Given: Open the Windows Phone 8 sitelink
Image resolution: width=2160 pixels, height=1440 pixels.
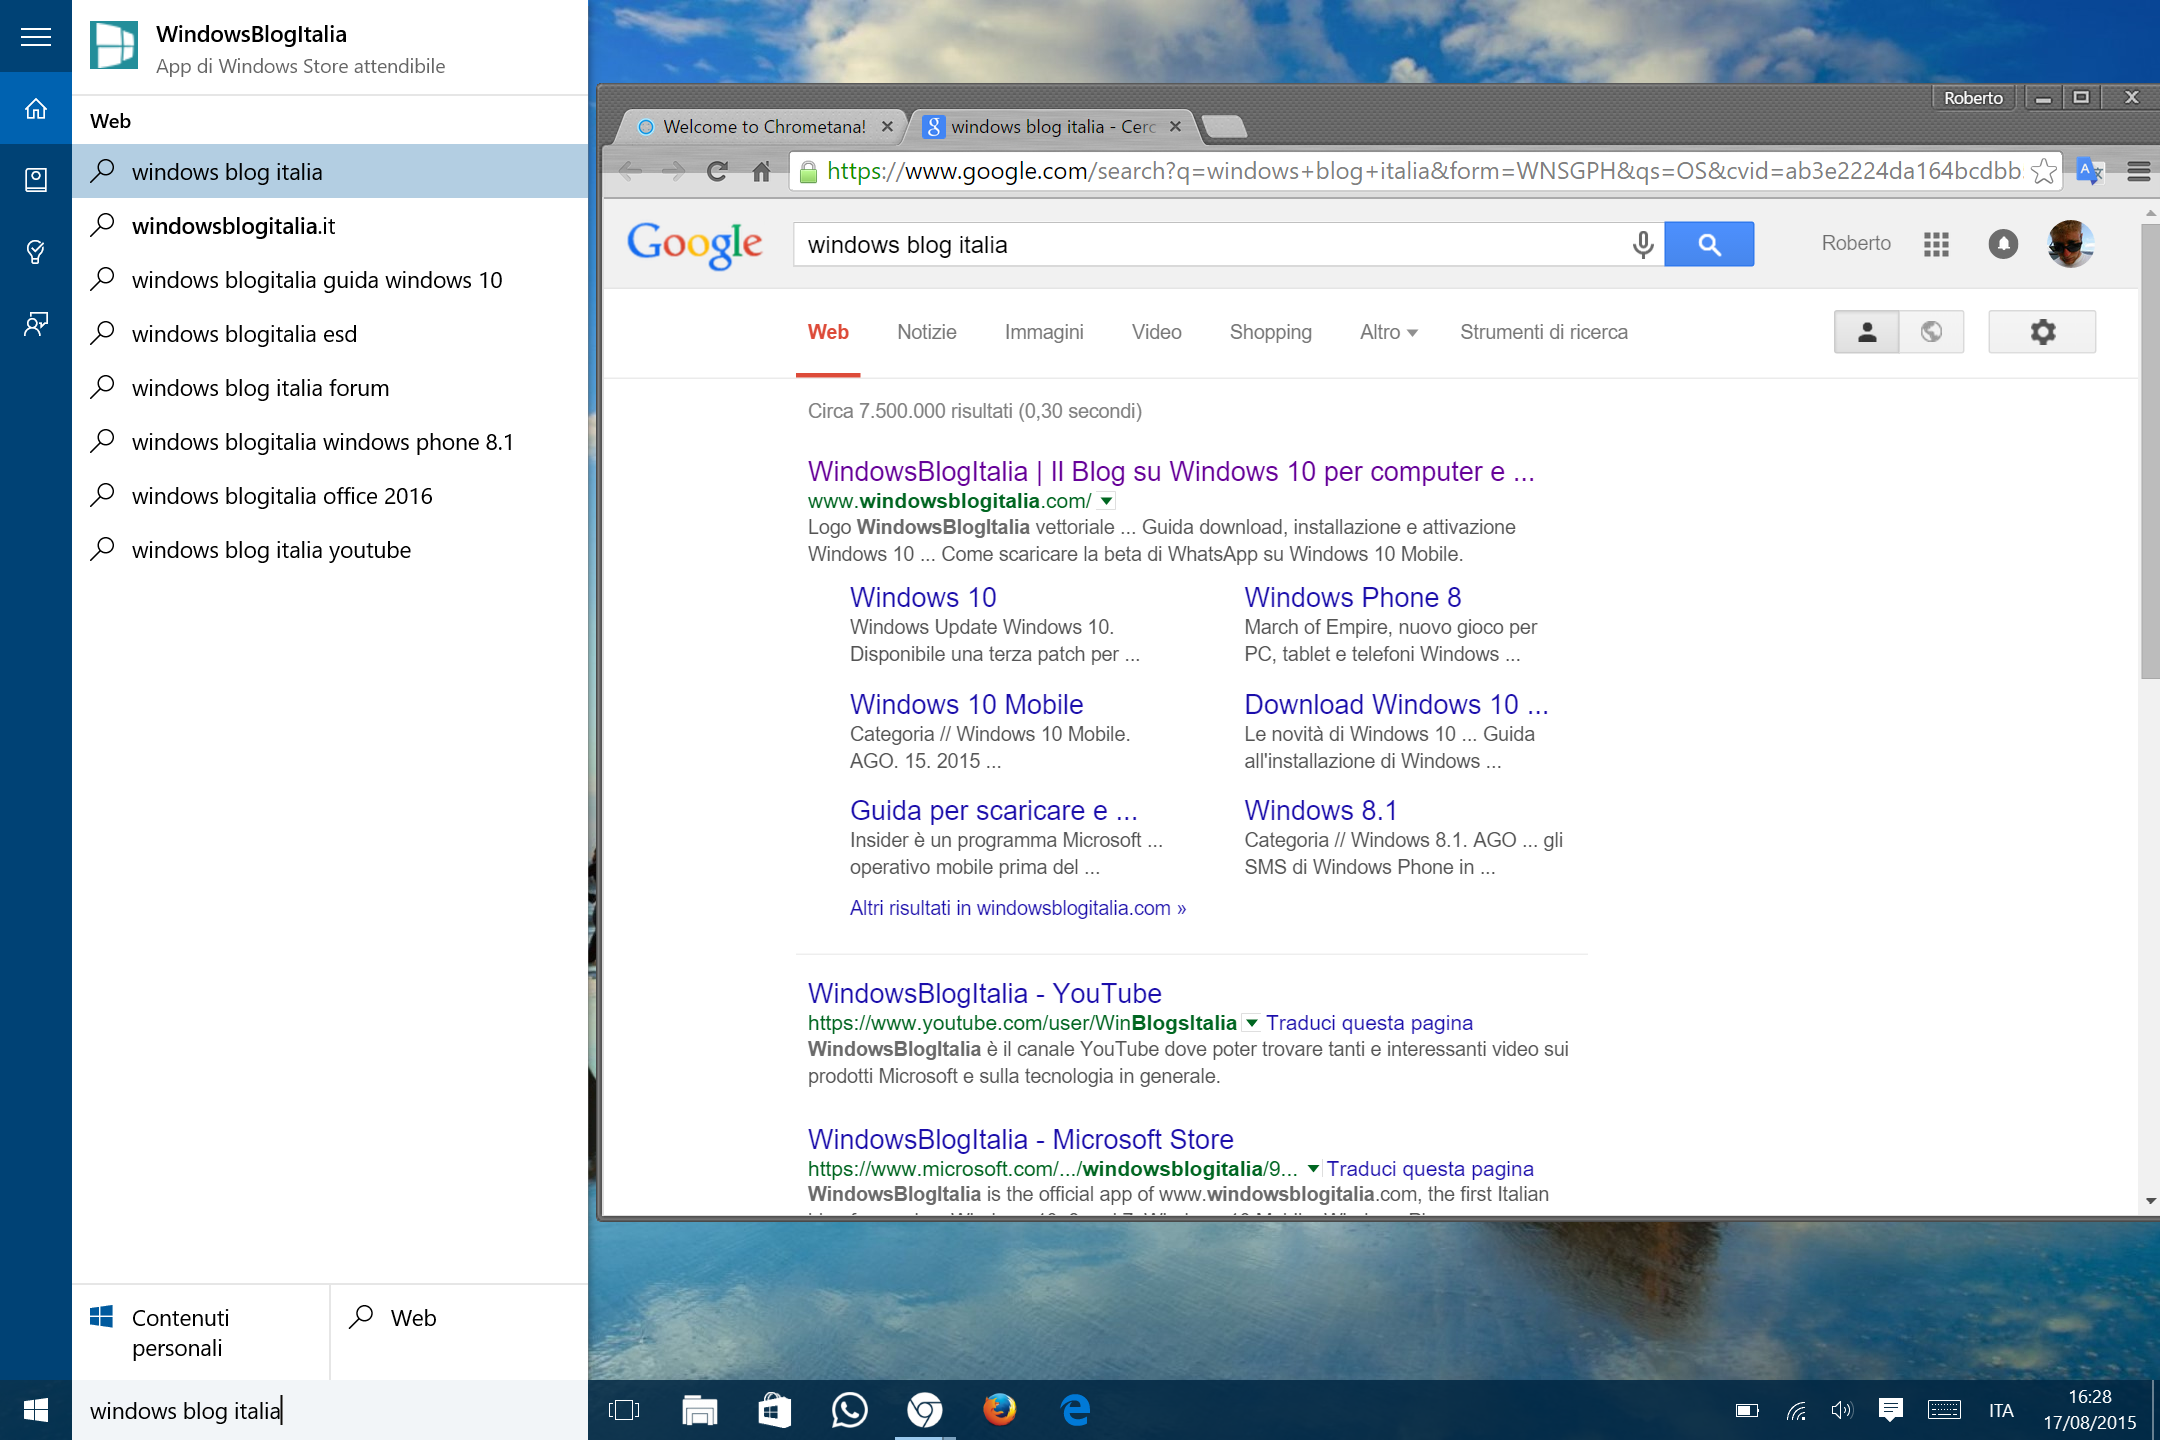Looking at the screenshot, I should pos(1352,597).
